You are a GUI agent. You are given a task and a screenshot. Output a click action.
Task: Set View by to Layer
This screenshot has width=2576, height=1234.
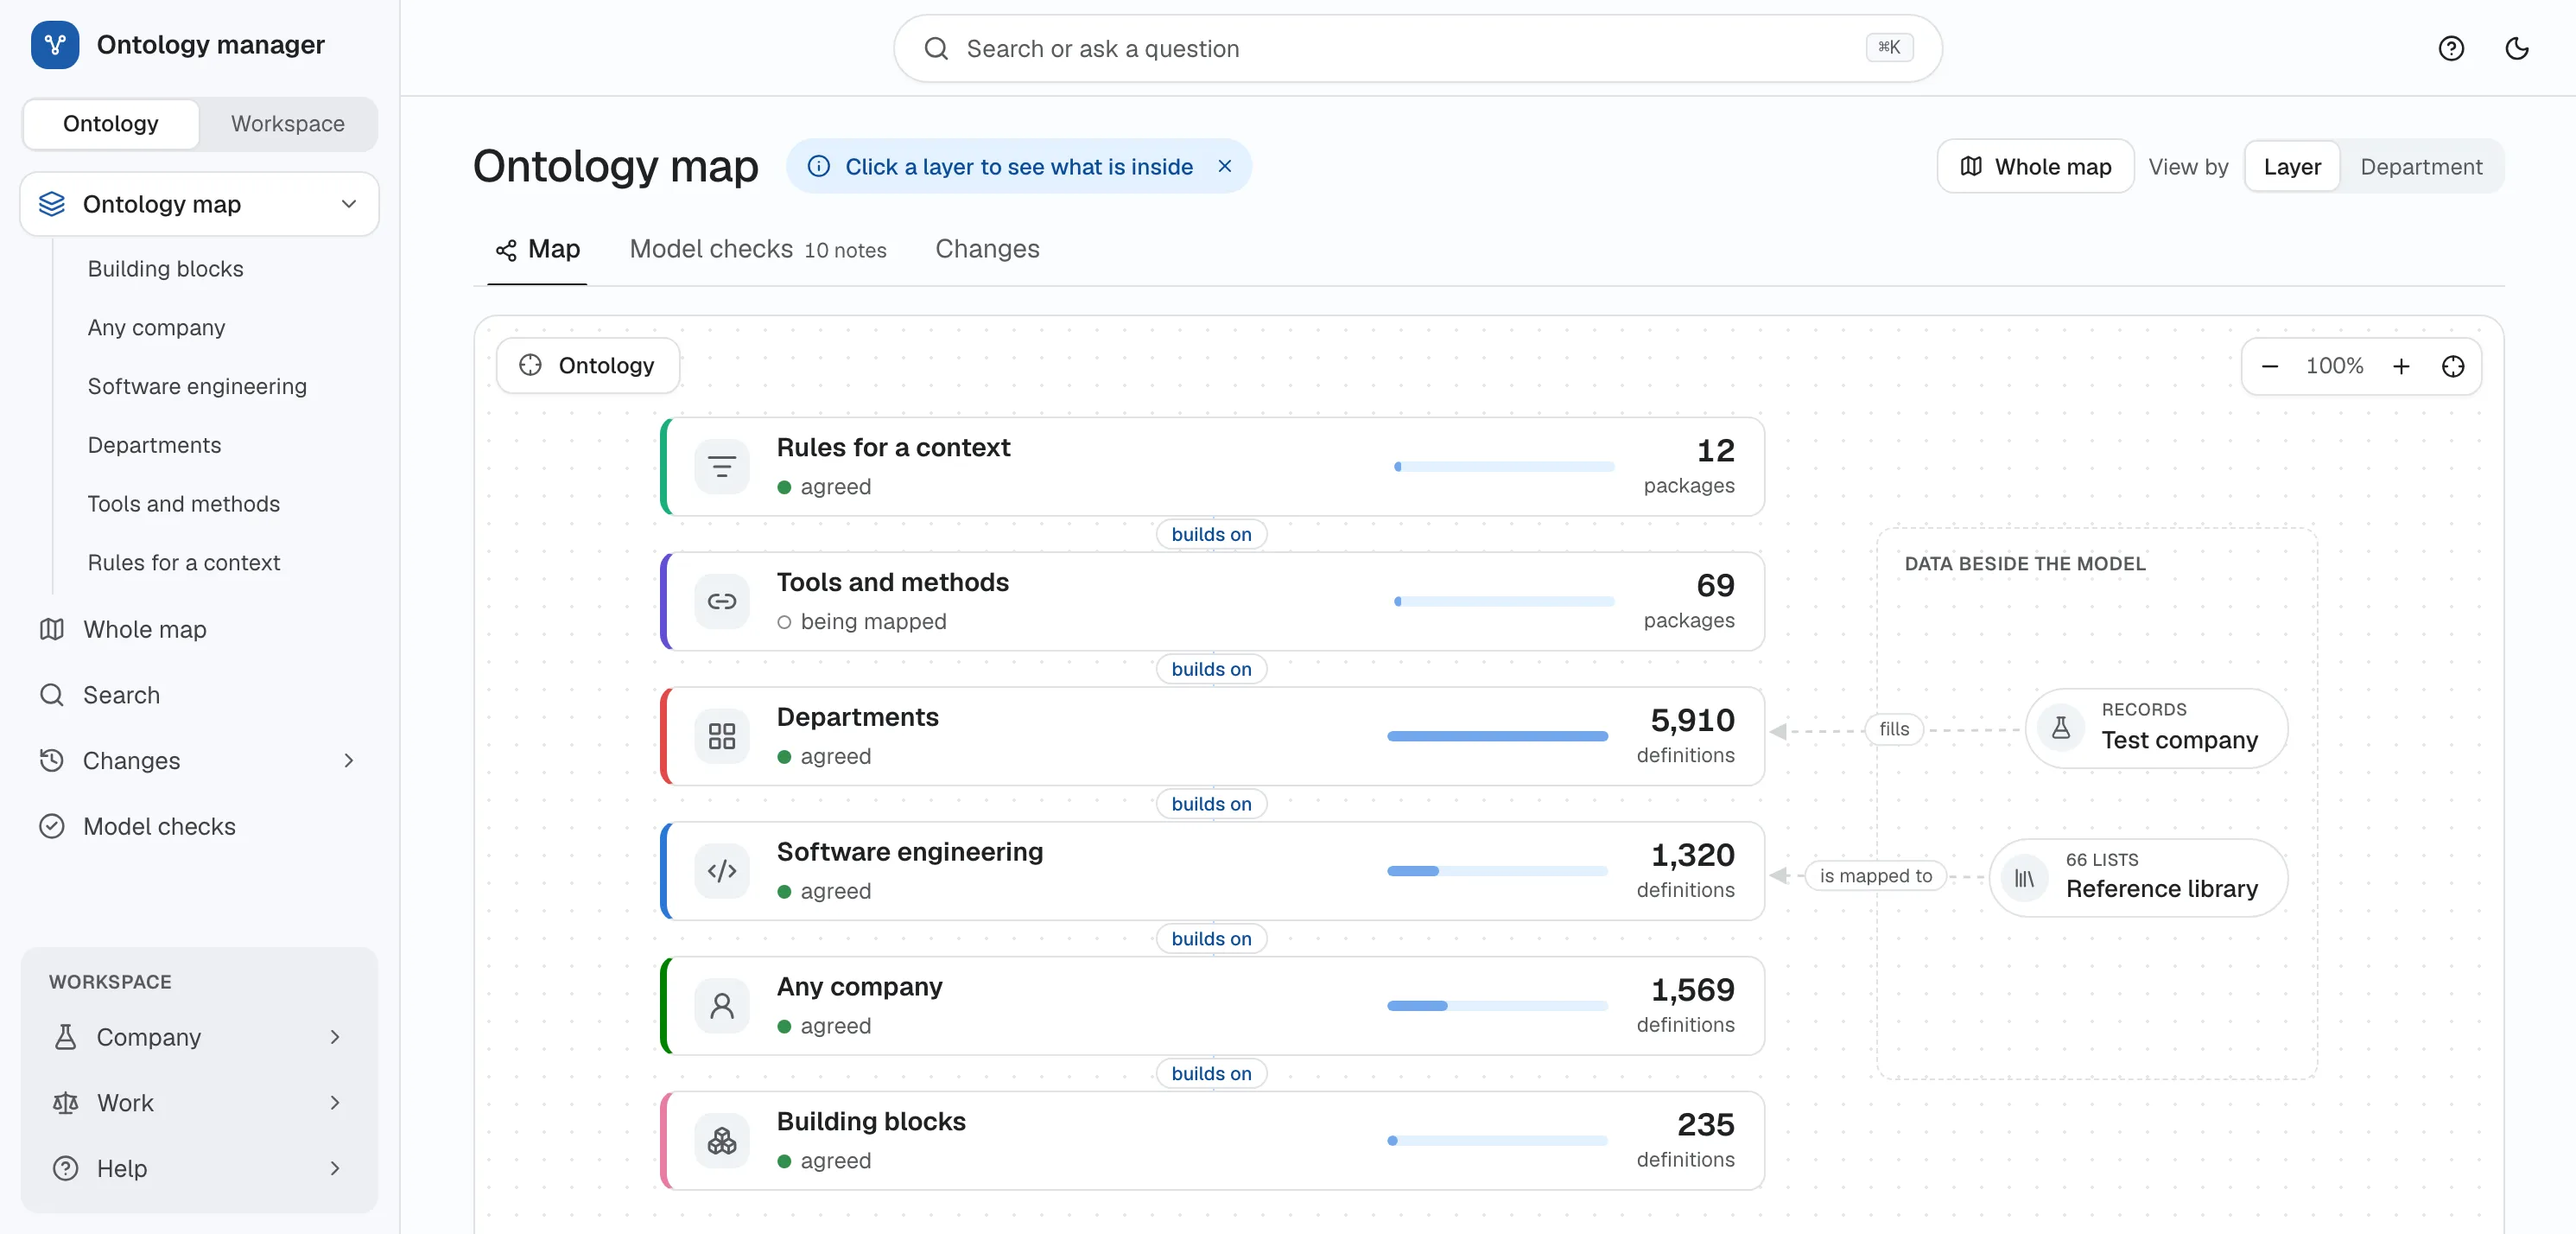2292,167
